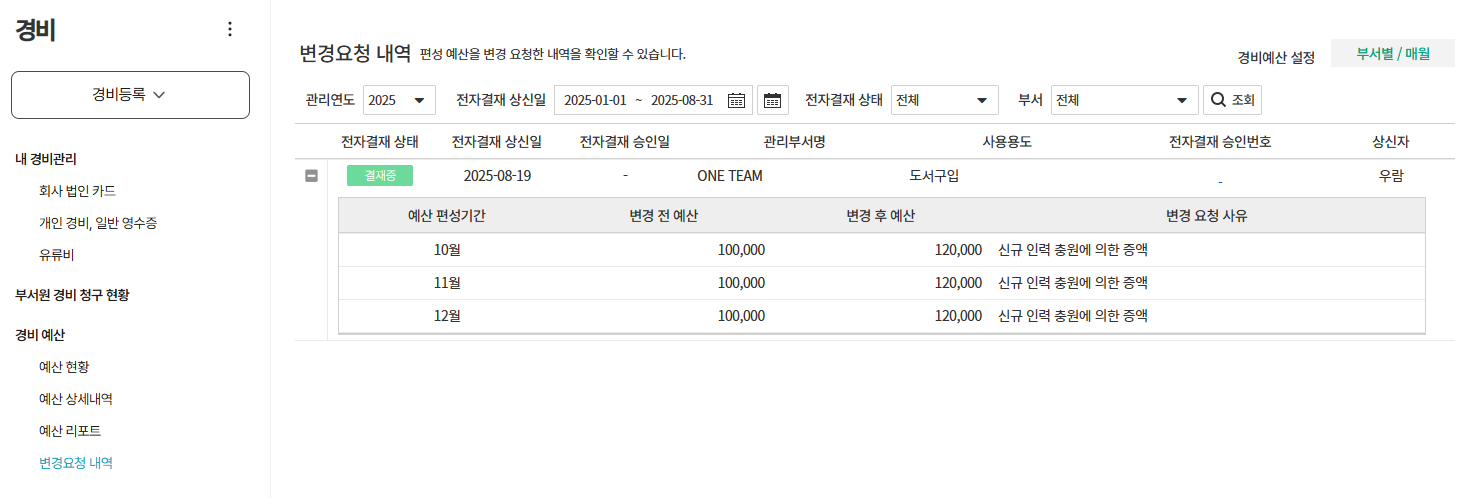Click the 부서별 / 매월 button
The width and height of the screenshot is (1470, 498).
(1393, 54)
